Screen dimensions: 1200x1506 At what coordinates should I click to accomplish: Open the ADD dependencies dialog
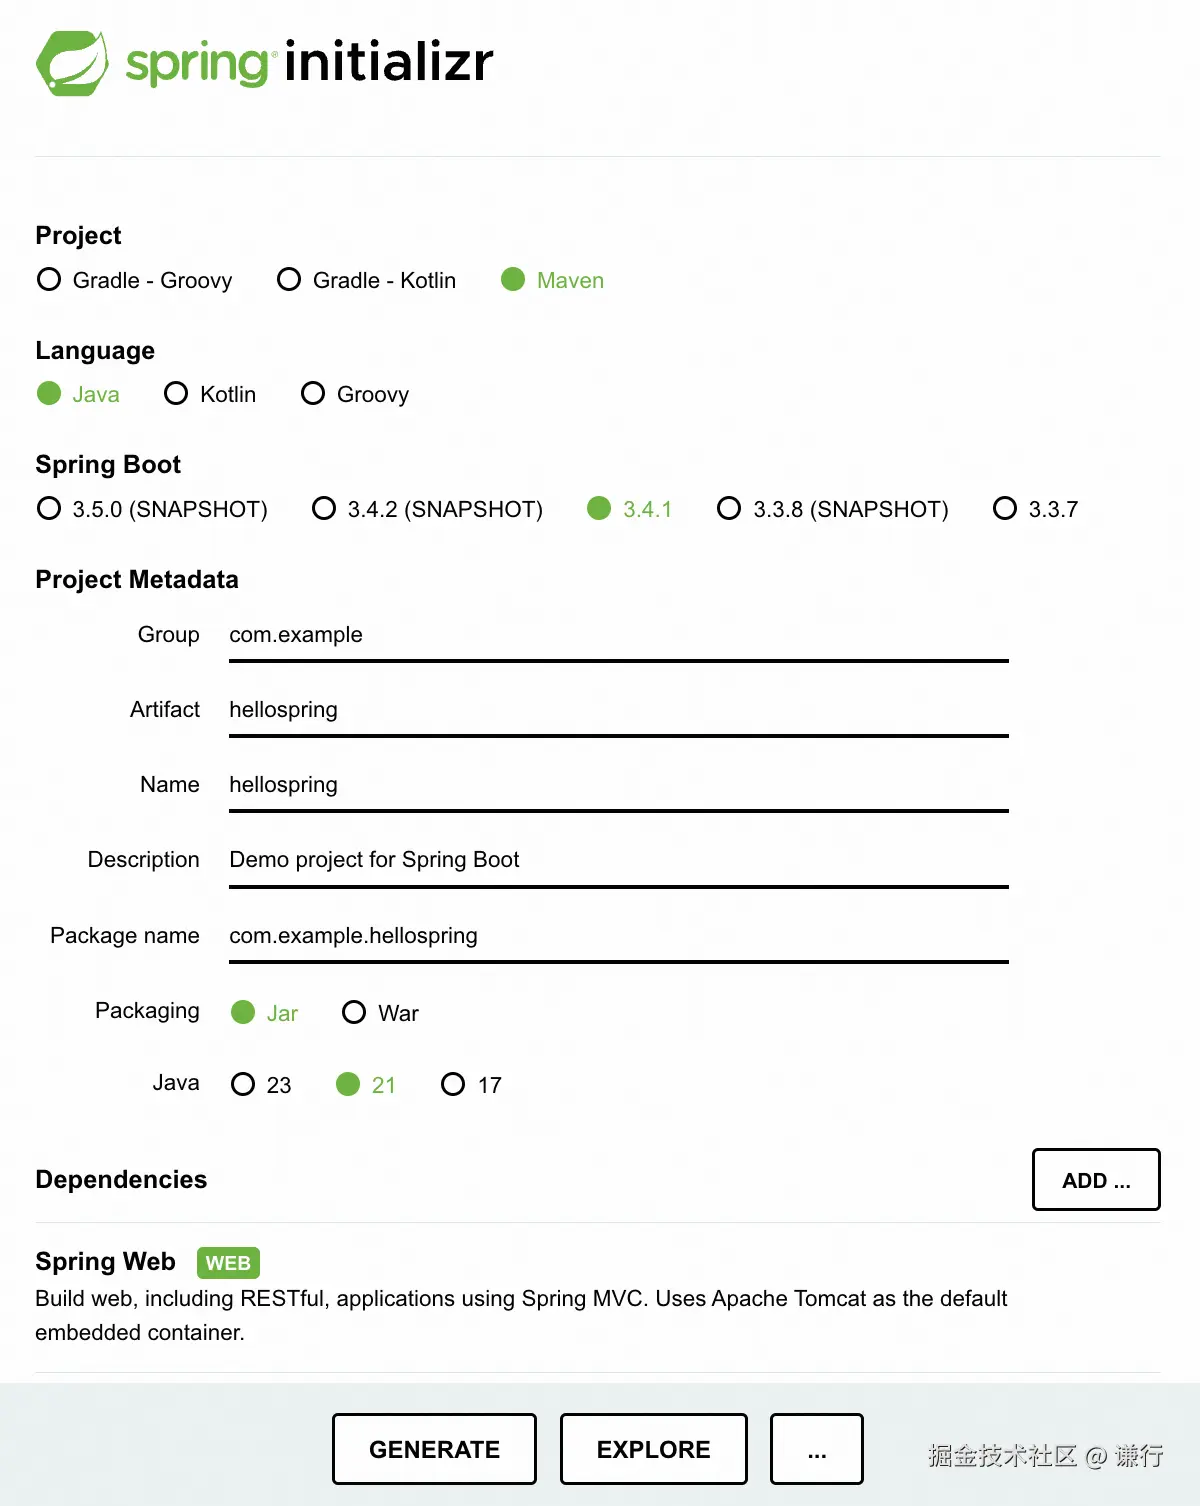pos(1096,1180)
